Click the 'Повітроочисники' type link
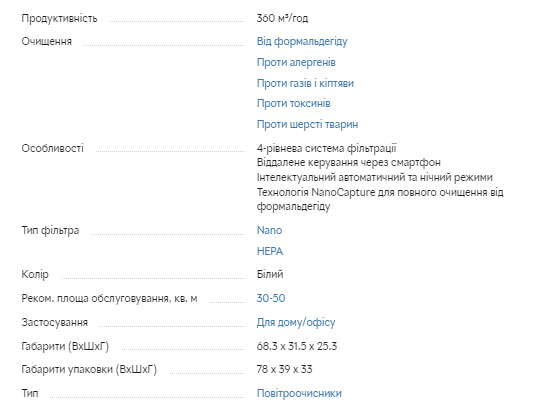This screenshot has width=546, height=404. pos(299,393)
